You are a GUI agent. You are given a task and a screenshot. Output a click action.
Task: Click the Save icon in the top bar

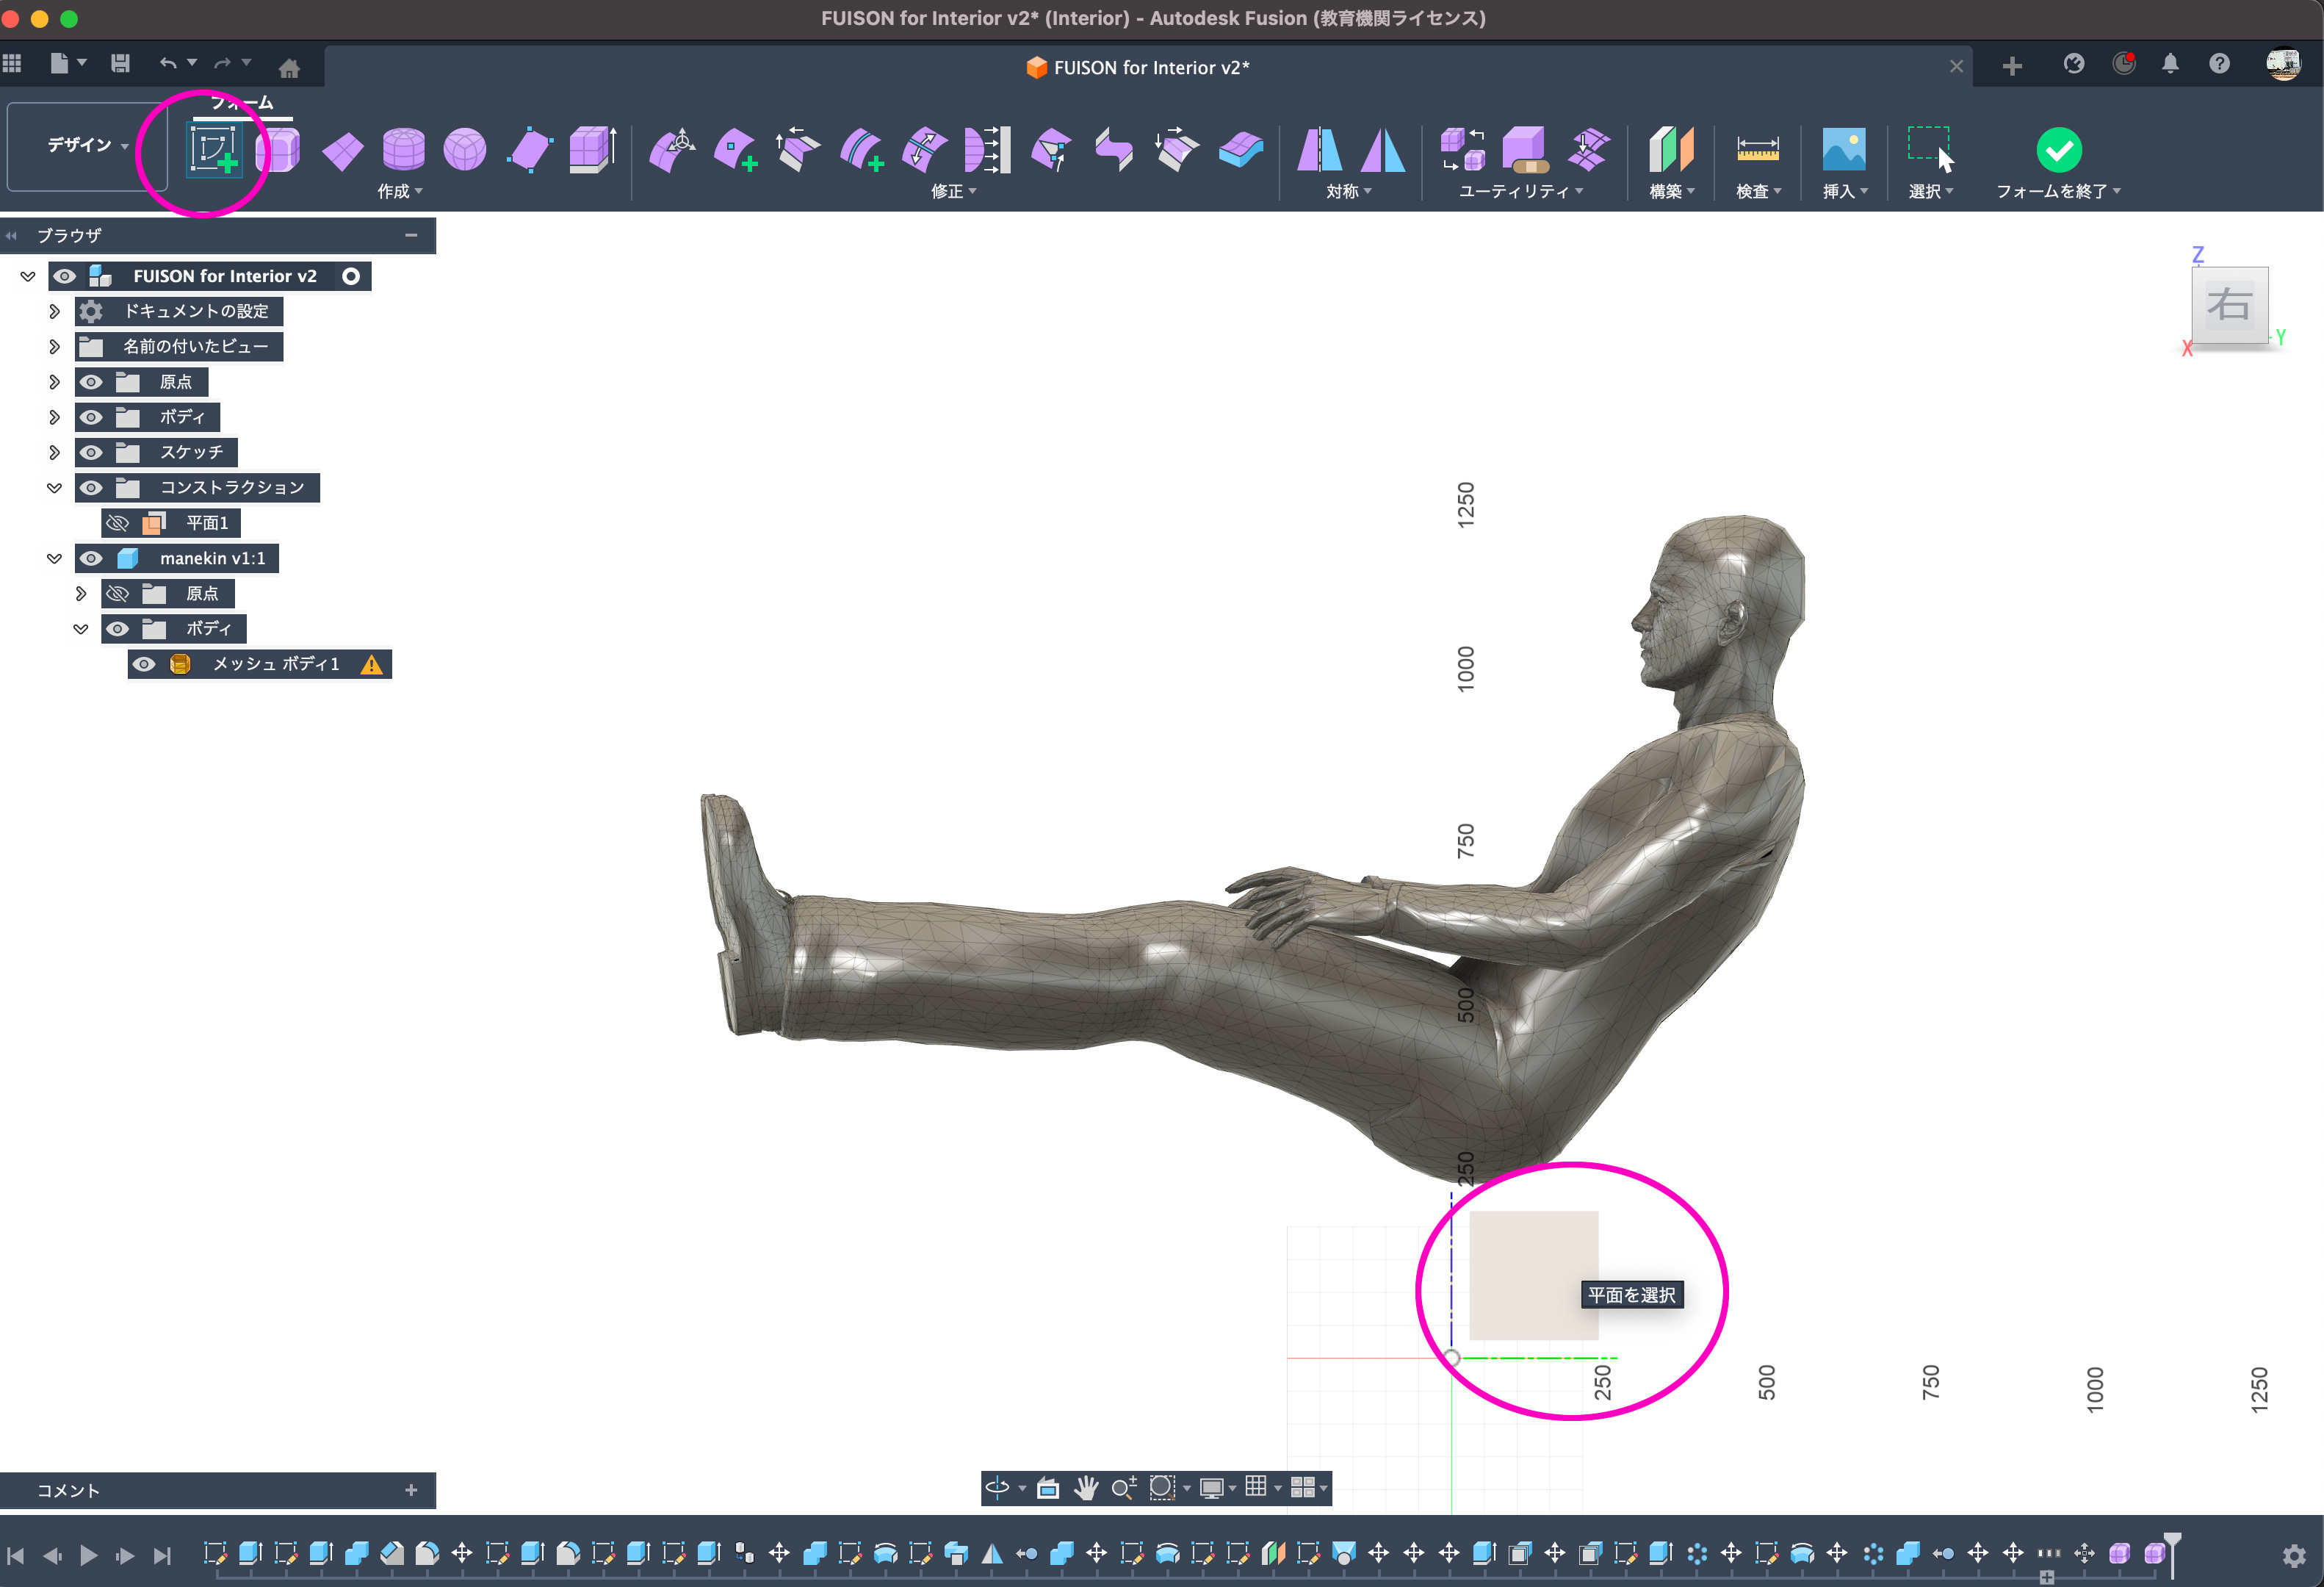pos(120,64)
